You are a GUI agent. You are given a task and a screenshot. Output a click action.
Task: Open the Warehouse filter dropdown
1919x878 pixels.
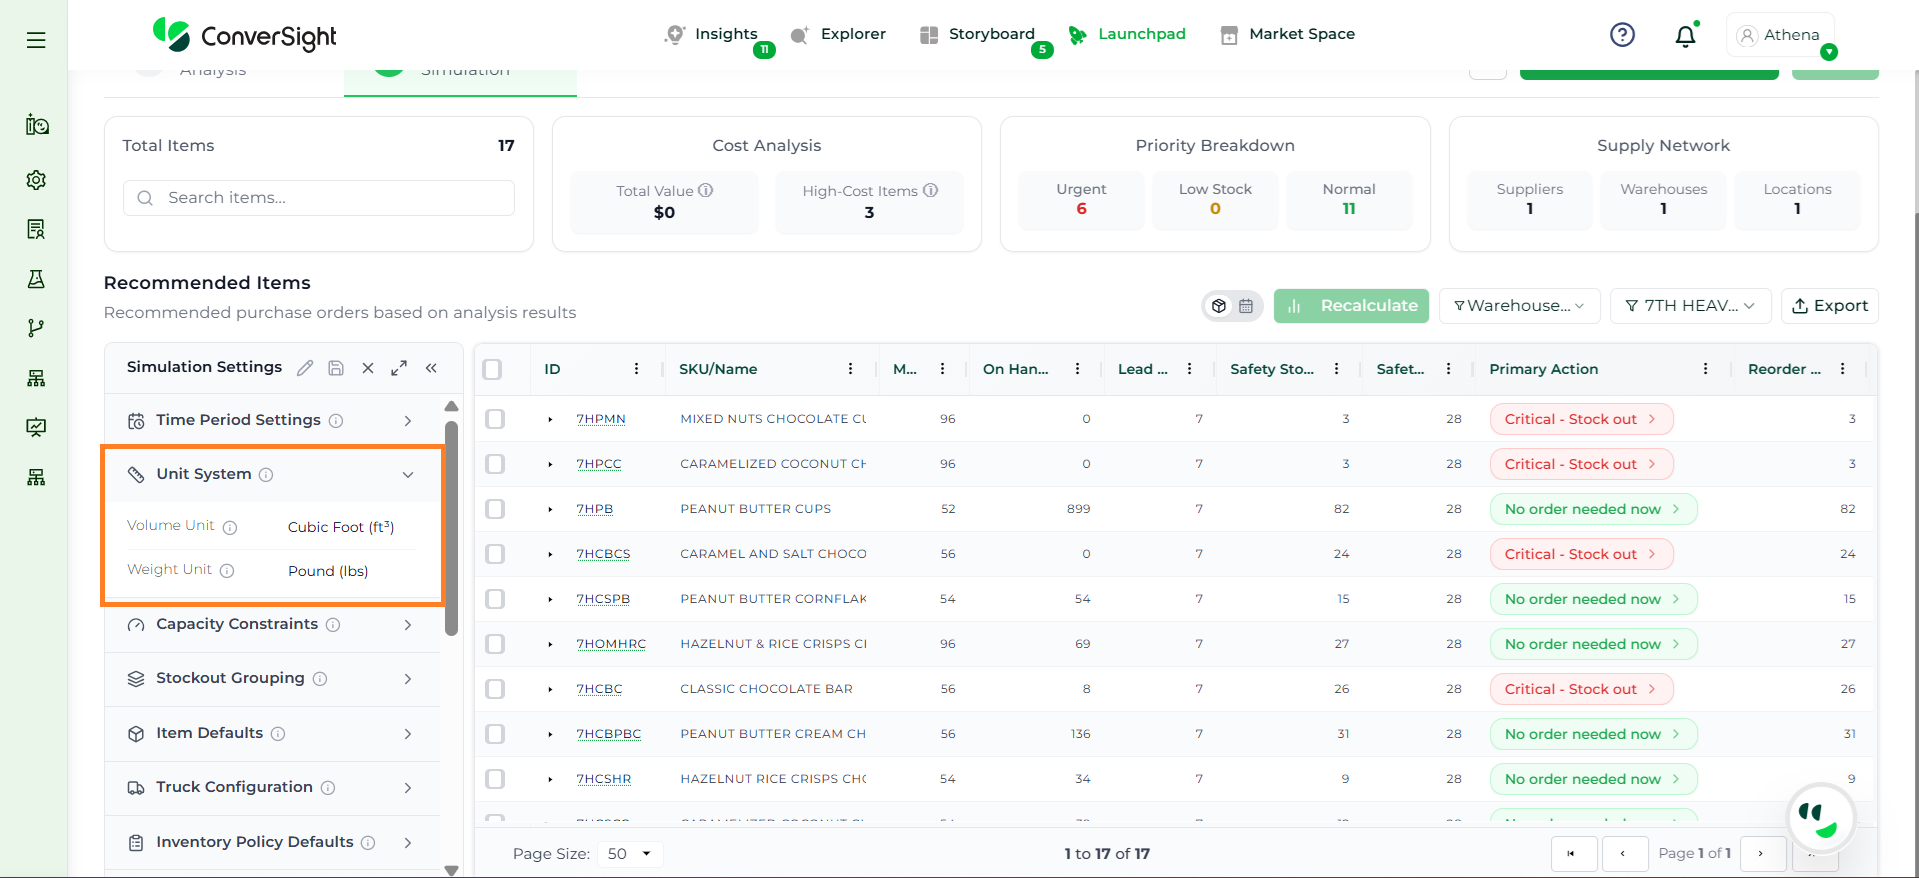coord(1519,306)
